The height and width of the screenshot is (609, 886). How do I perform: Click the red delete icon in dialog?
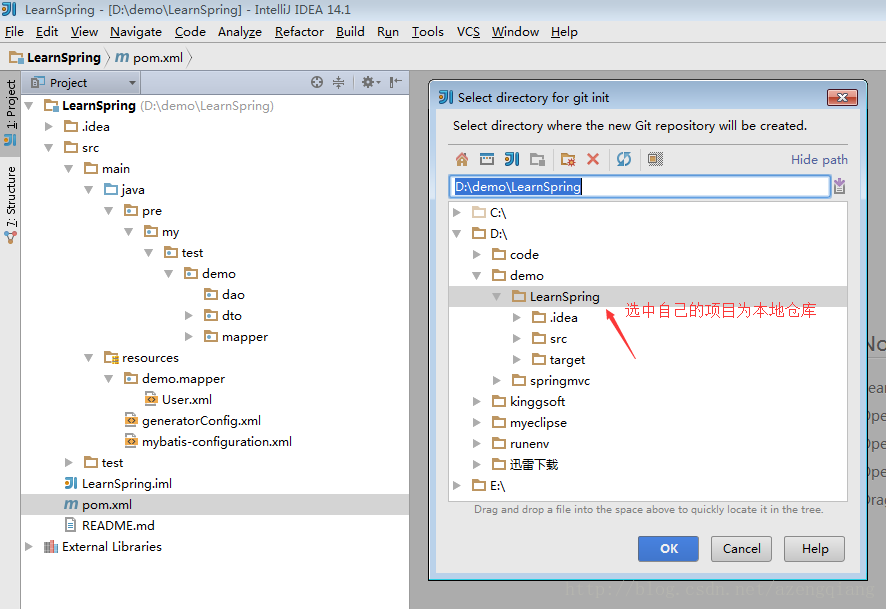593,159
